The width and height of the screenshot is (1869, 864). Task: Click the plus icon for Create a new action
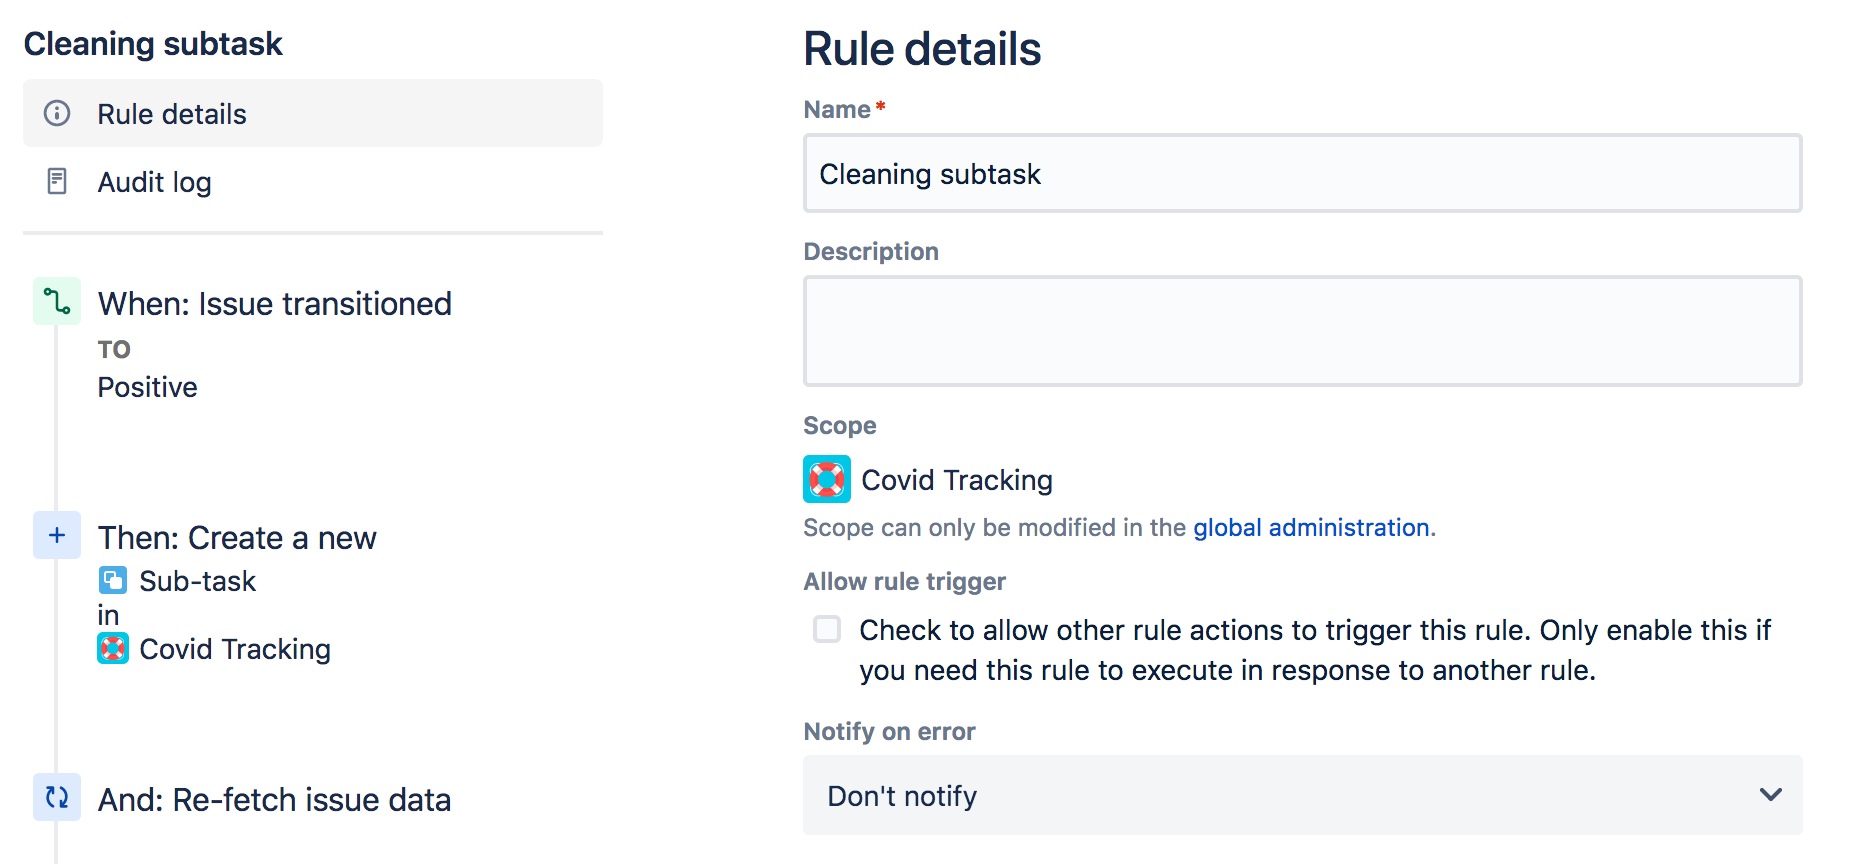tap(57, 535)
